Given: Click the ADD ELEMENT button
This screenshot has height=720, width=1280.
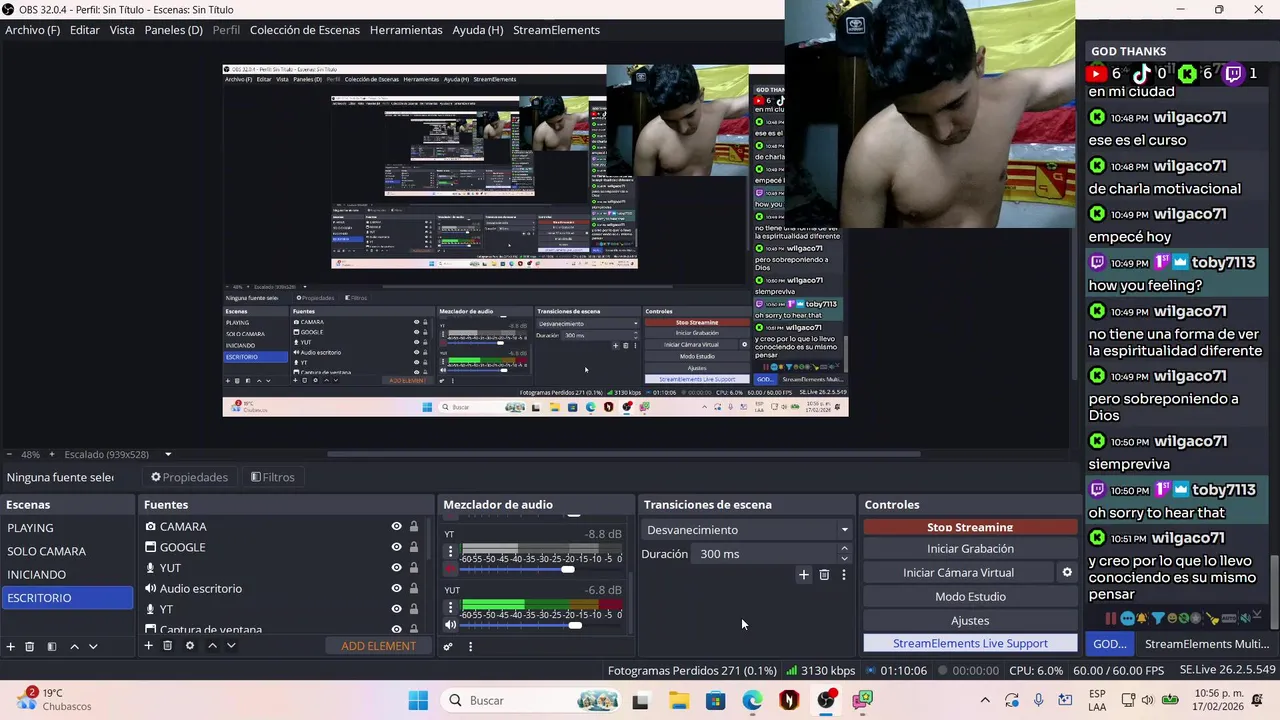Looking at the screenshot, I should (x=378, y=646).
